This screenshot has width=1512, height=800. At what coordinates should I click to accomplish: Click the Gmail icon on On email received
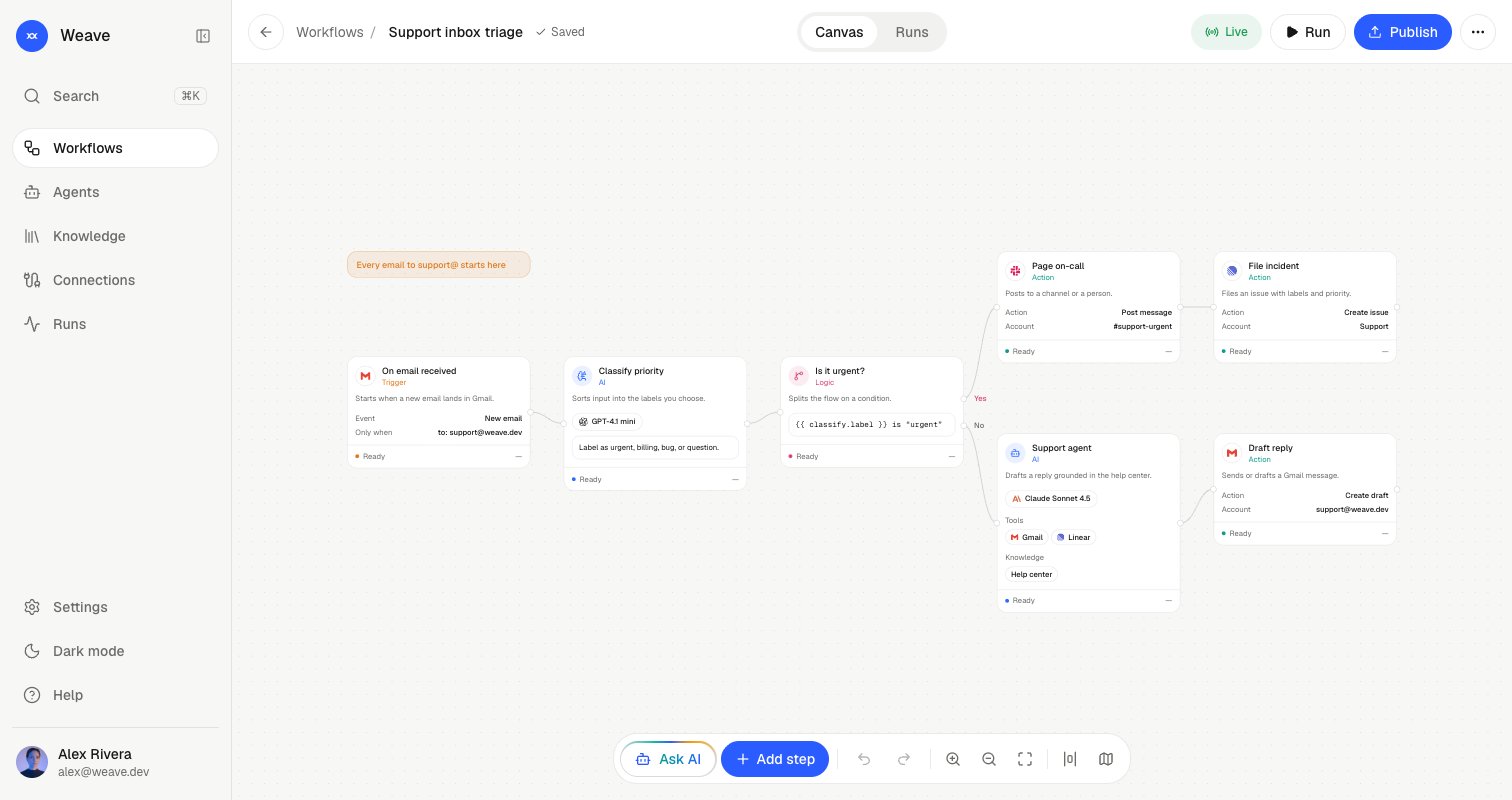click(366, 376)
